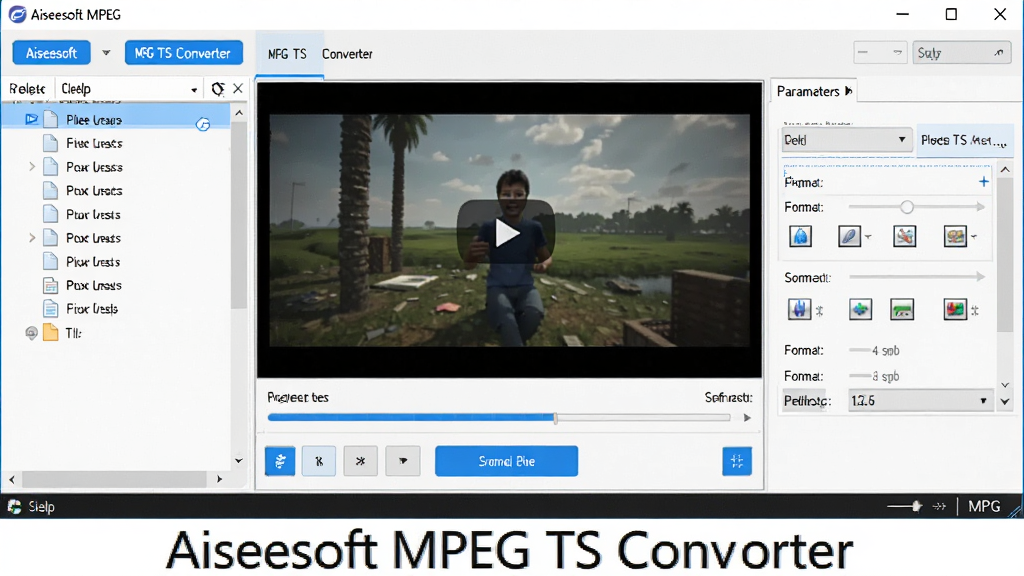Click the Ploes TS Met... button
1024x576 pixels.
965,140
